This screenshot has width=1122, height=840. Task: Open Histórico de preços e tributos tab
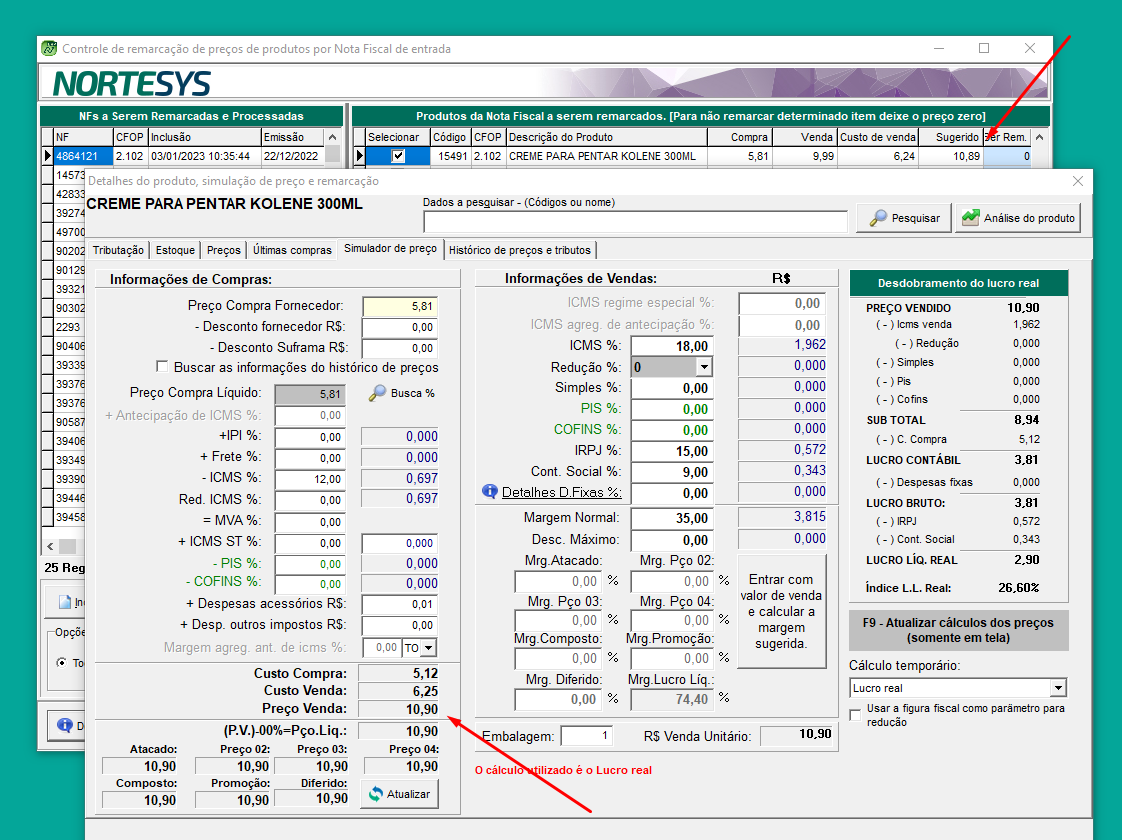(x=520, y=250)
